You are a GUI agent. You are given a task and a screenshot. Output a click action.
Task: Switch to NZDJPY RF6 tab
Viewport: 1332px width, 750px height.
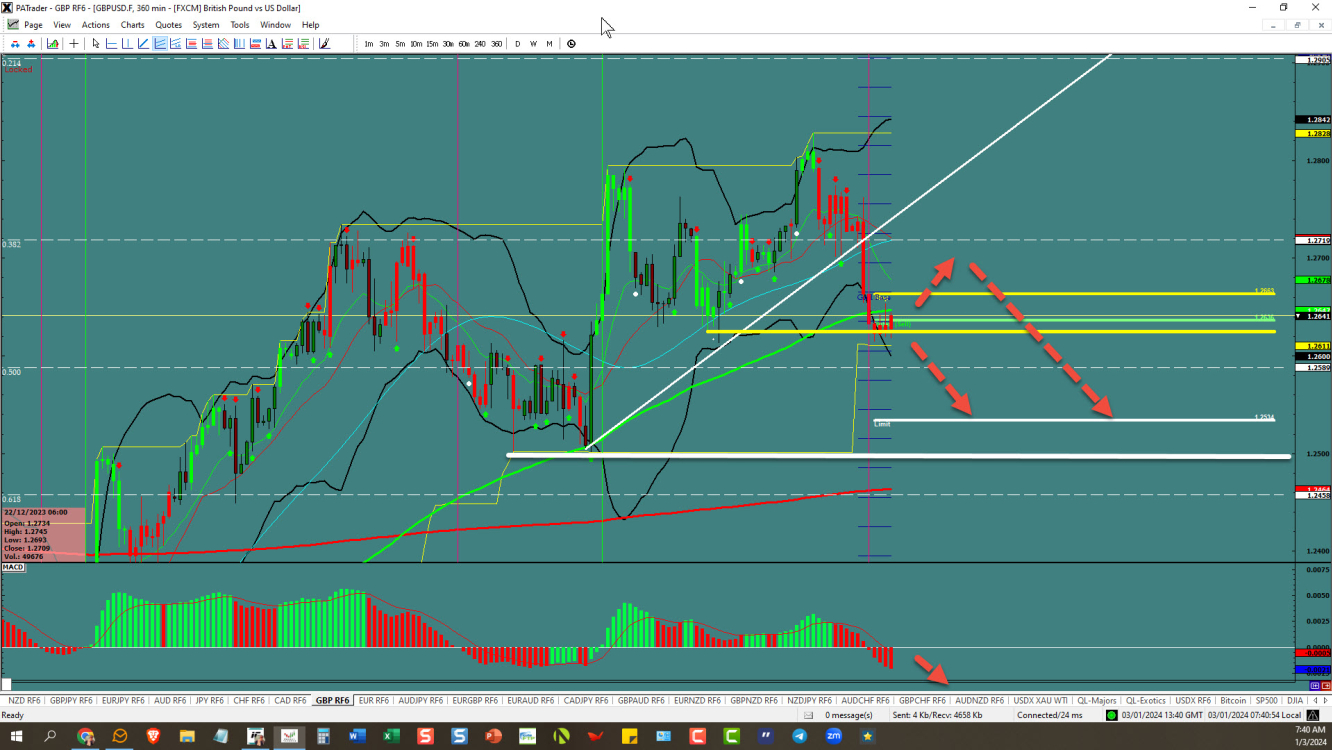(810, 700)
